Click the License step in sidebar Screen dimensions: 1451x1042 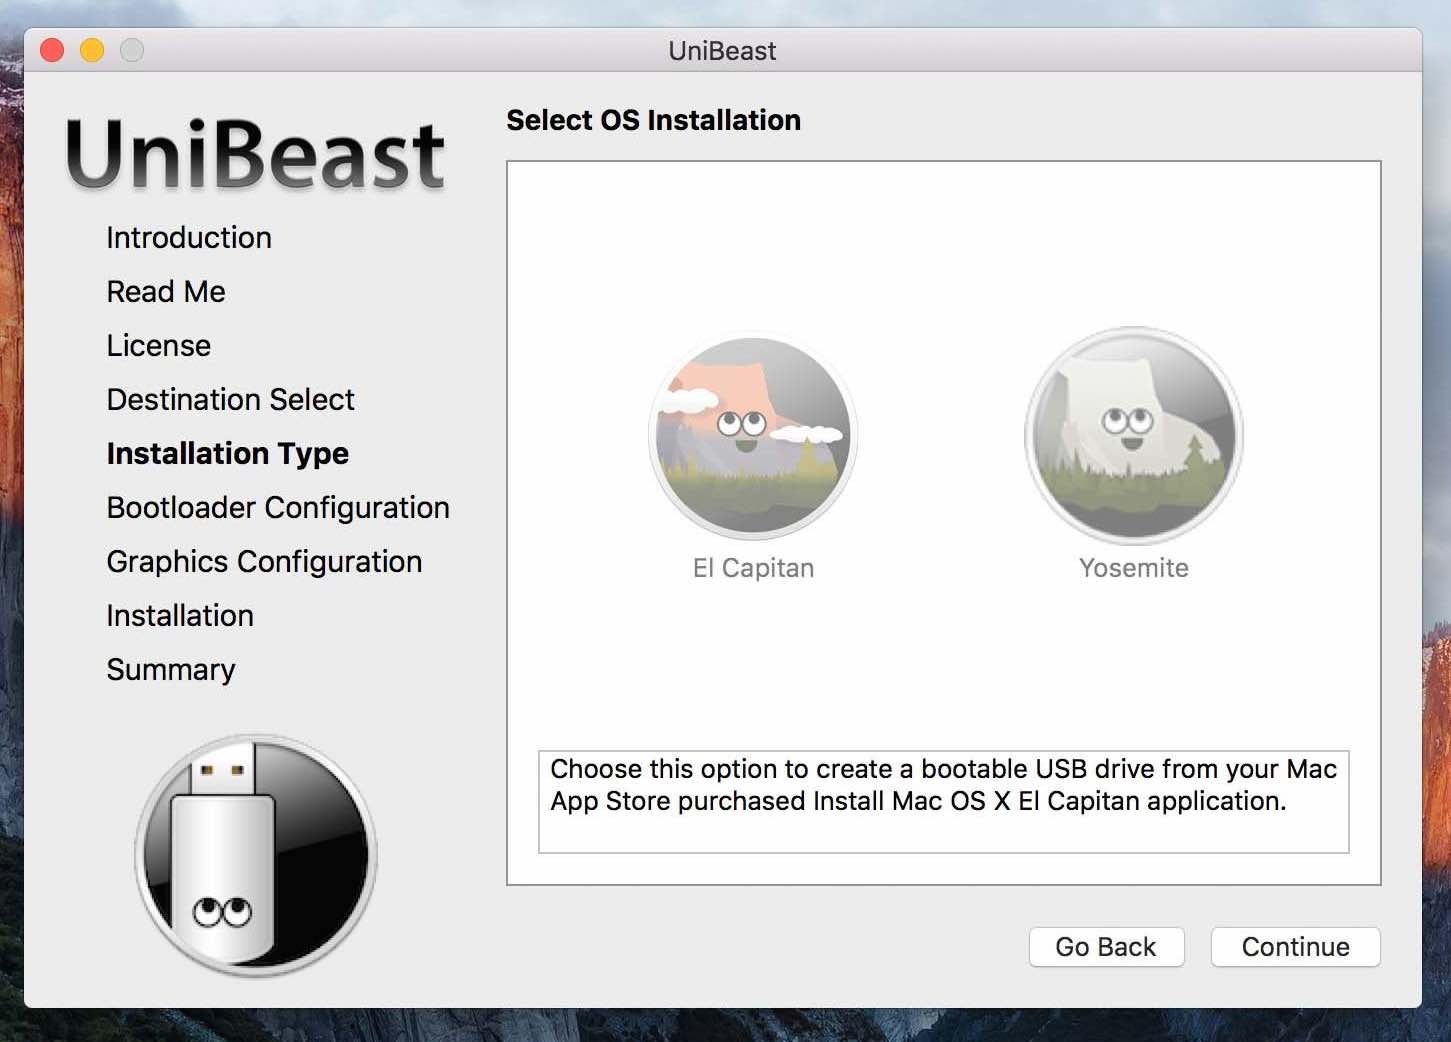coord(159,346)
